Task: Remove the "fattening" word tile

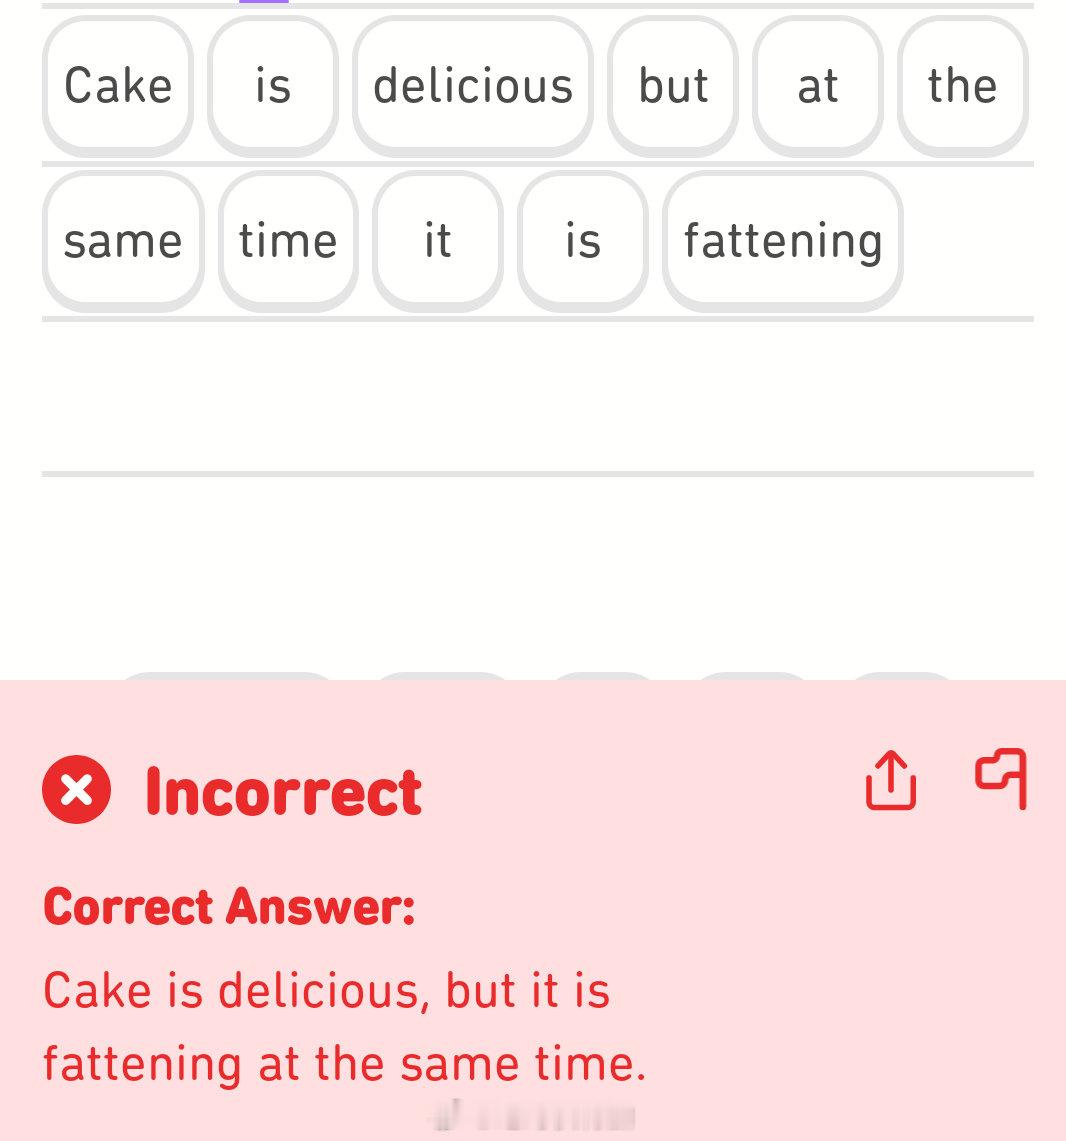Action: pos(783,241)
